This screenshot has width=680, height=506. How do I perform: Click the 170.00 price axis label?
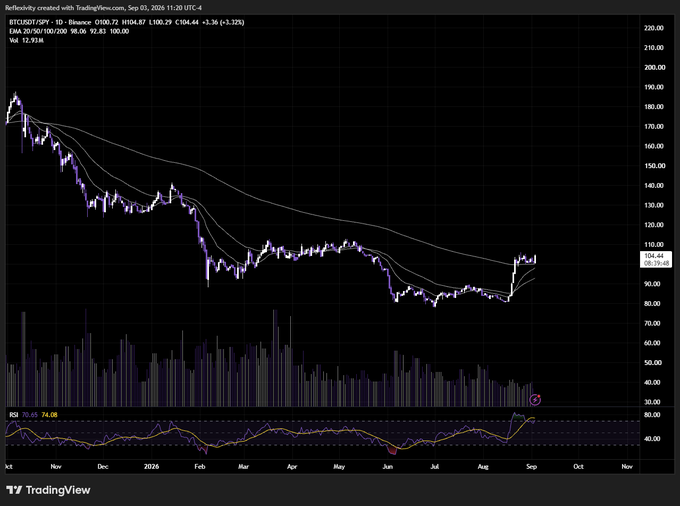point(654,127)
